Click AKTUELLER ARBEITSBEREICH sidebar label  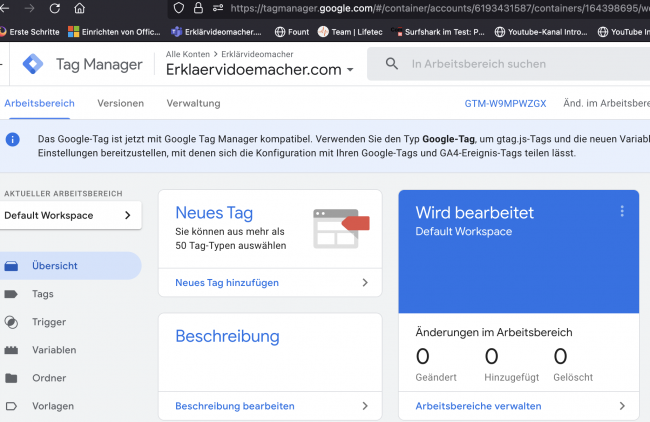pyautogui.click(x=63, y=194)
